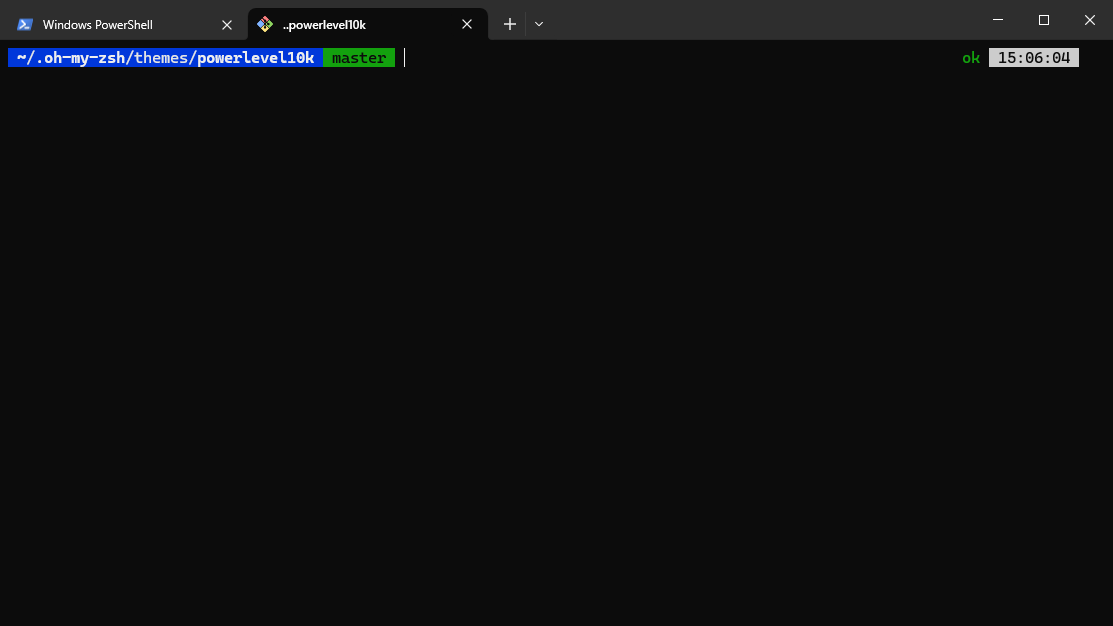Click the green ok exit-status indicator
The width and height of the screenshot is (1113, 626).
pyautogui.click(x=970, y=57)
